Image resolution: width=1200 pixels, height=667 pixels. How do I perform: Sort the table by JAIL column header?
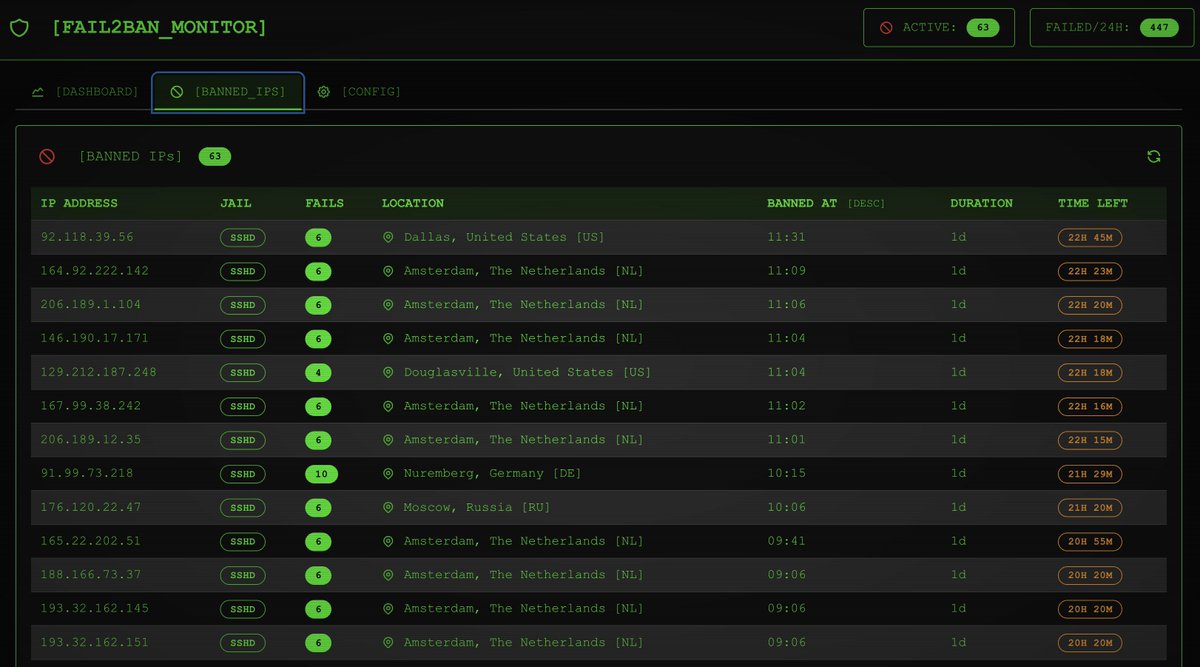coord(236,203)
